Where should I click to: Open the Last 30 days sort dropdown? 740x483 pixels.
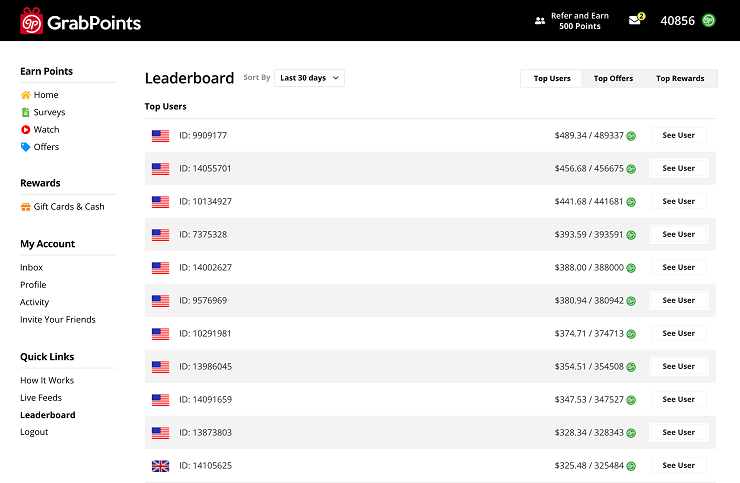click(x=309, y=78)
